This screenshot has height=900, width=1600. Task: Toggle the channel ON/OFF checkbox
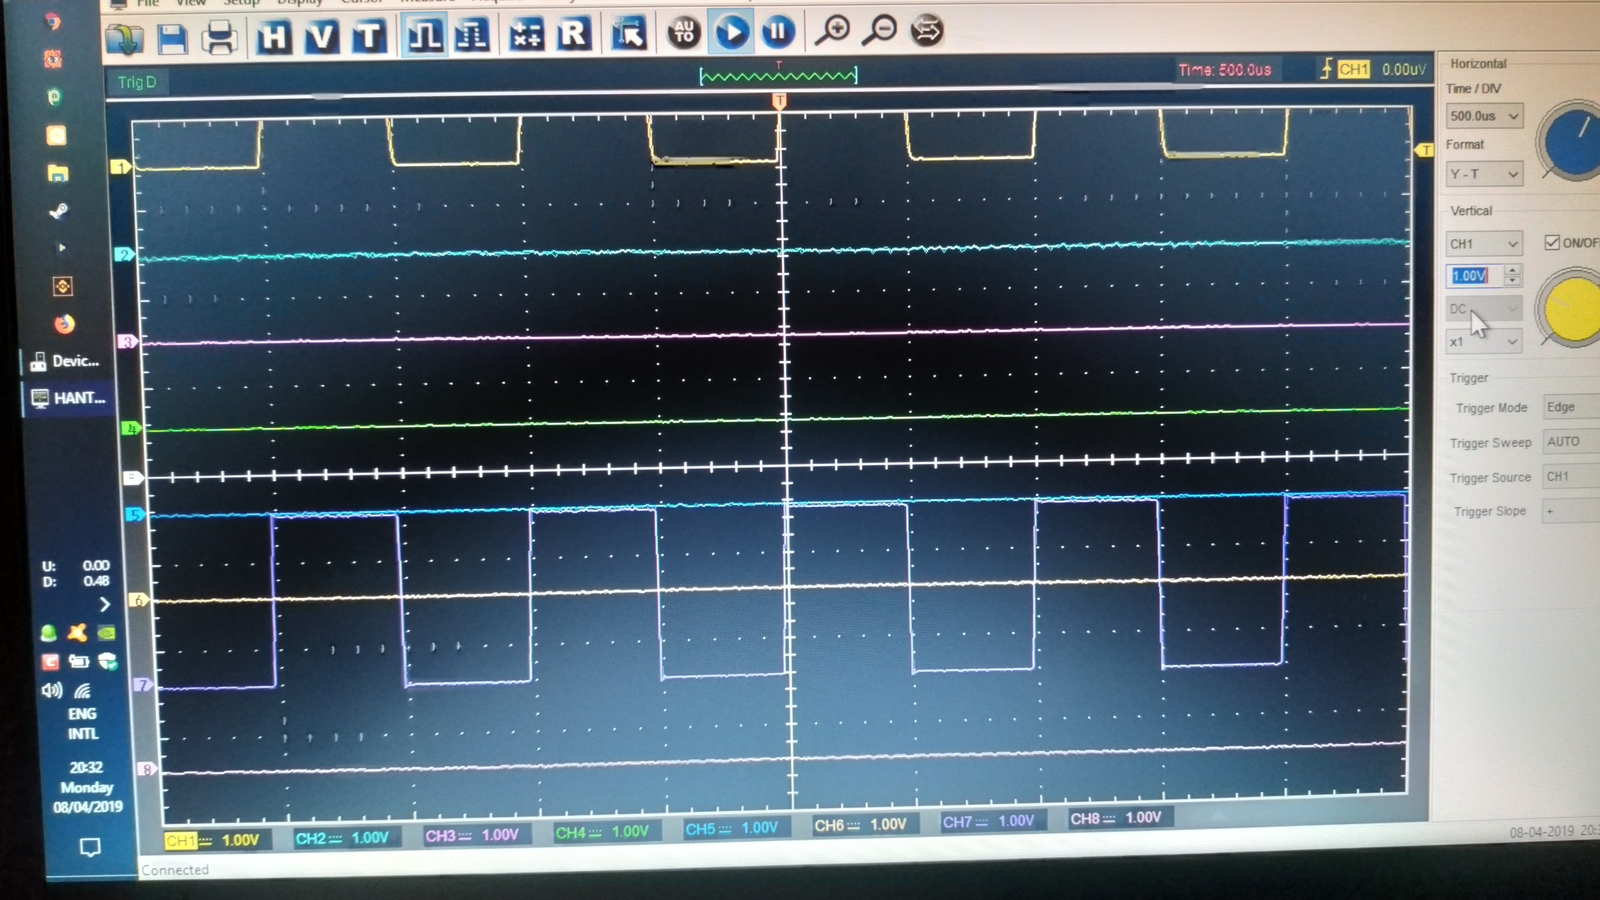pyautogui.click(x=1552, y=242)
